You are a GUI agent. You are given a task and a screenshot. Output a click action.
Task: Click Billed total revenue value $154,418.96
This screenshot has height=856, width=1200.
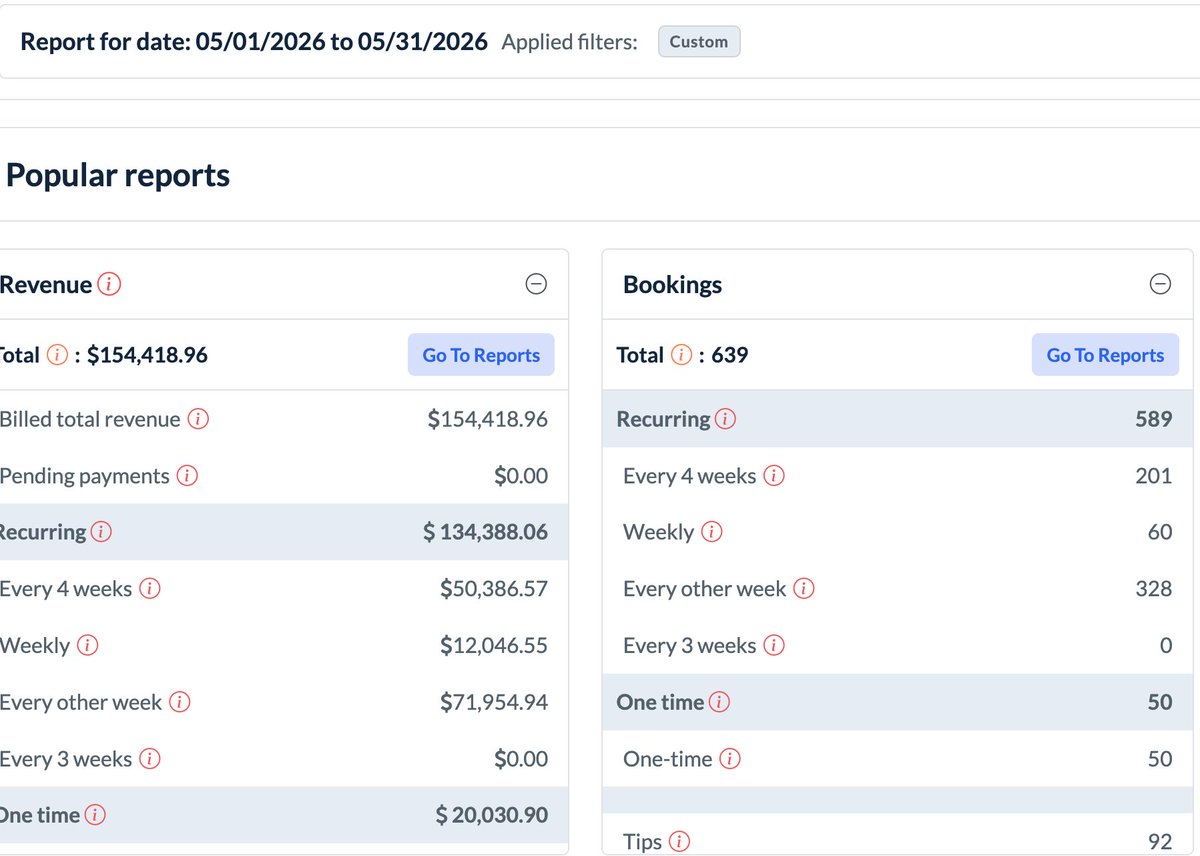[488, 420]
